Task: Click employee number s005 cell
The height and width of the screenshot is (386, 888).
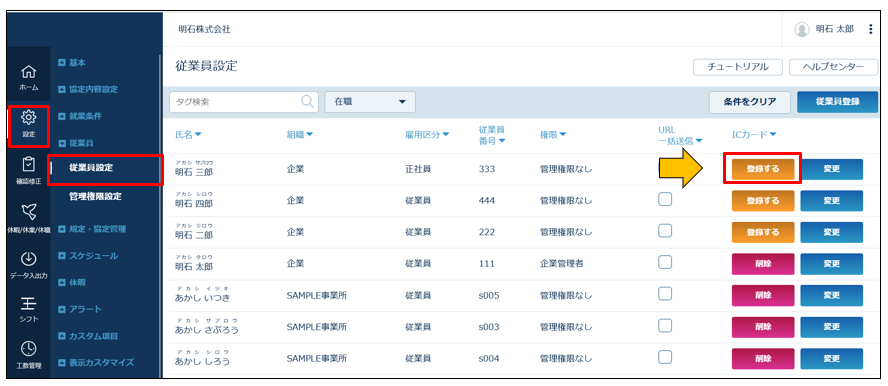Action: pos(489,295)
